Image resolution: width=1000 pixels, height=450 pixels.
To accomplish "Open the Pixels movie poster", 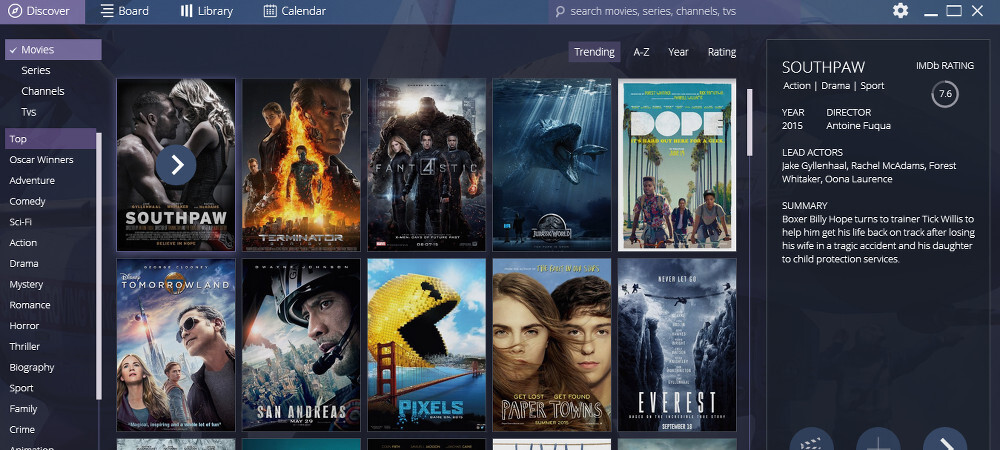I will pos(427,345).
